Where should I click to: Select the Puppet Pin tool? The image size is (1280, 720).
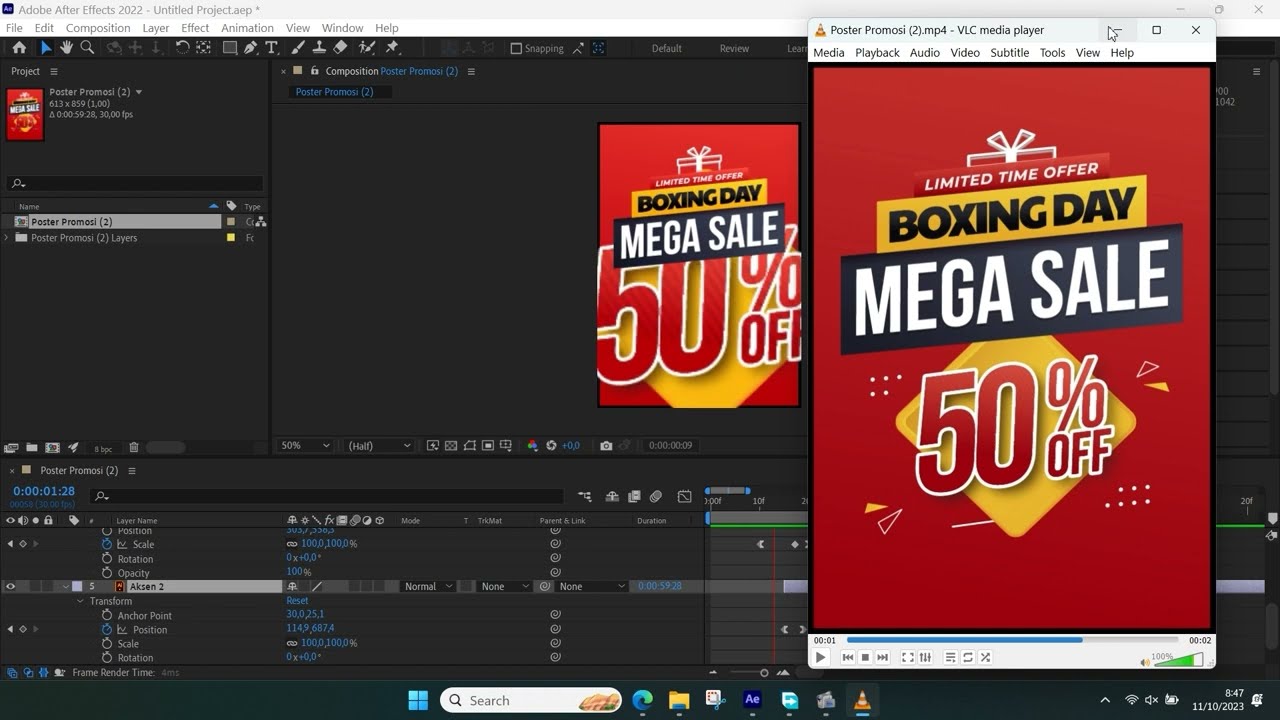[392, 48]
